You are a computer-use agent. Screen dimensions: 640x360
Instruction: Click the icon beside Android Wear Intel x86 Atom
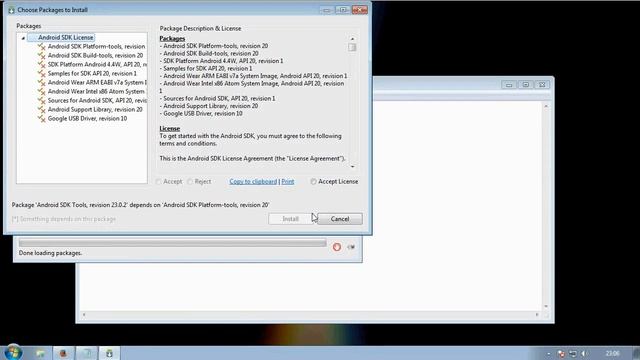pyautogui.click(x=41, y=91)
